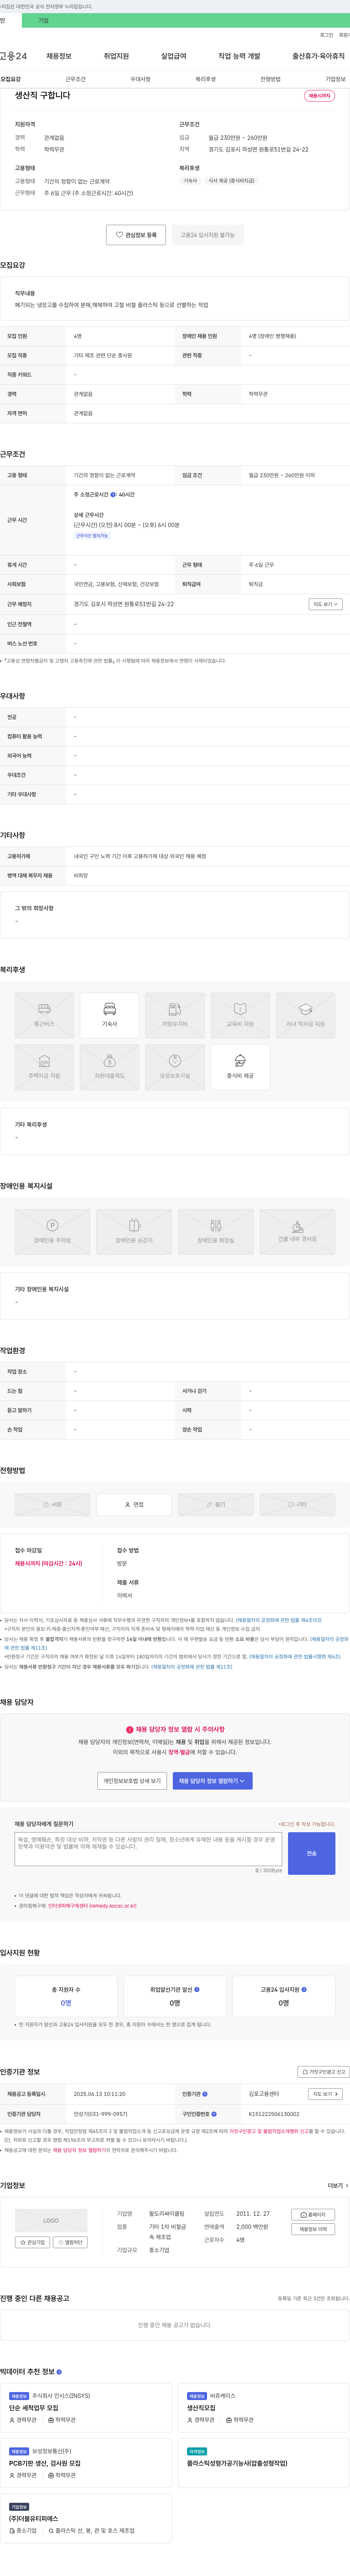Click the 주택자금 지원 welfare icon
The image size is (350, 2576).
(x=44, y=1067)
